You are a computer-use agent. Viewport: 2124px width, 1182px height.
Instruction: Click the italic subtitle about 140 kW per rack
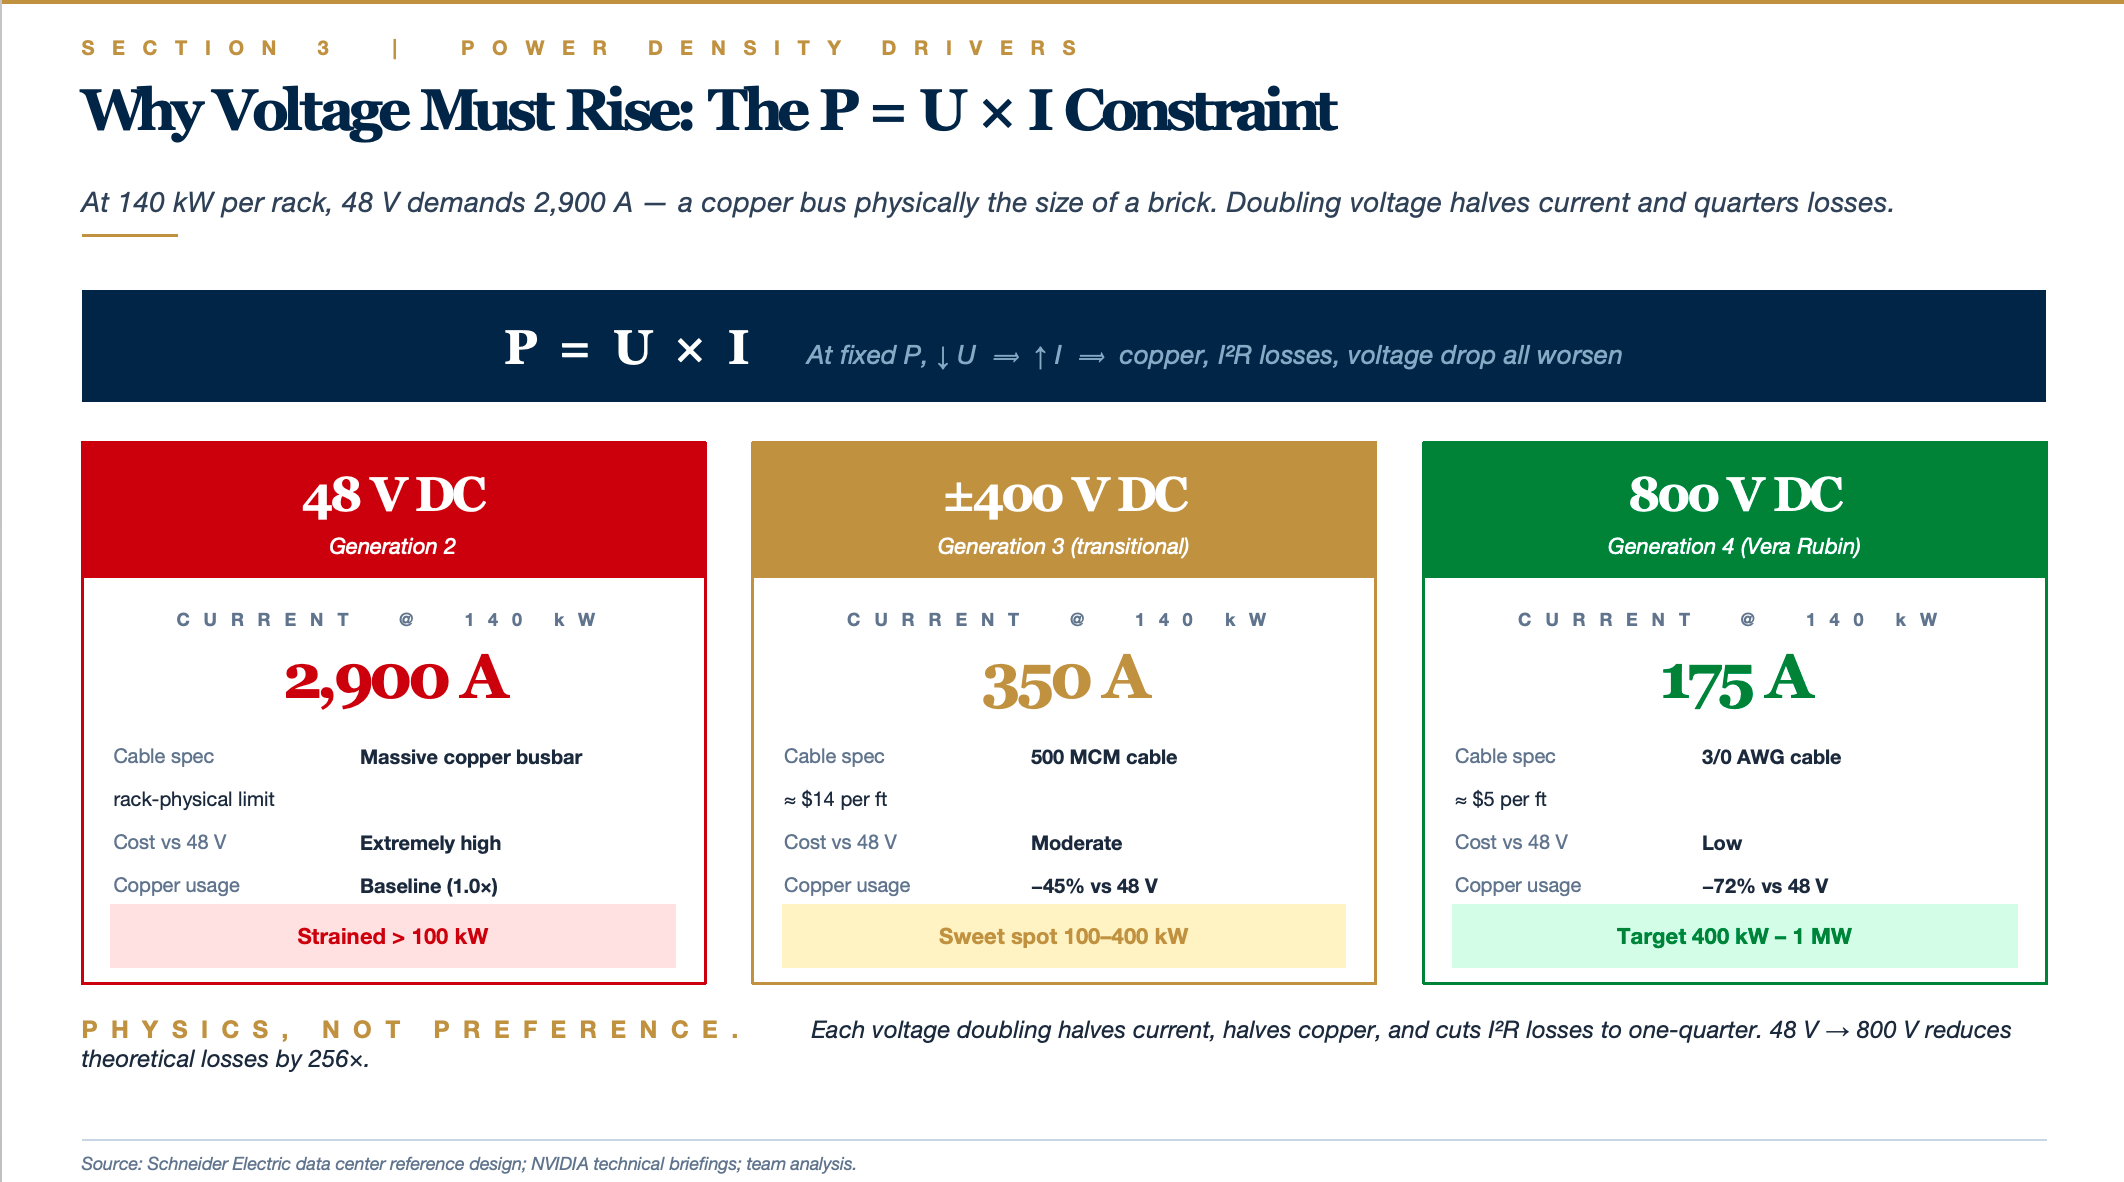point(987,203)
